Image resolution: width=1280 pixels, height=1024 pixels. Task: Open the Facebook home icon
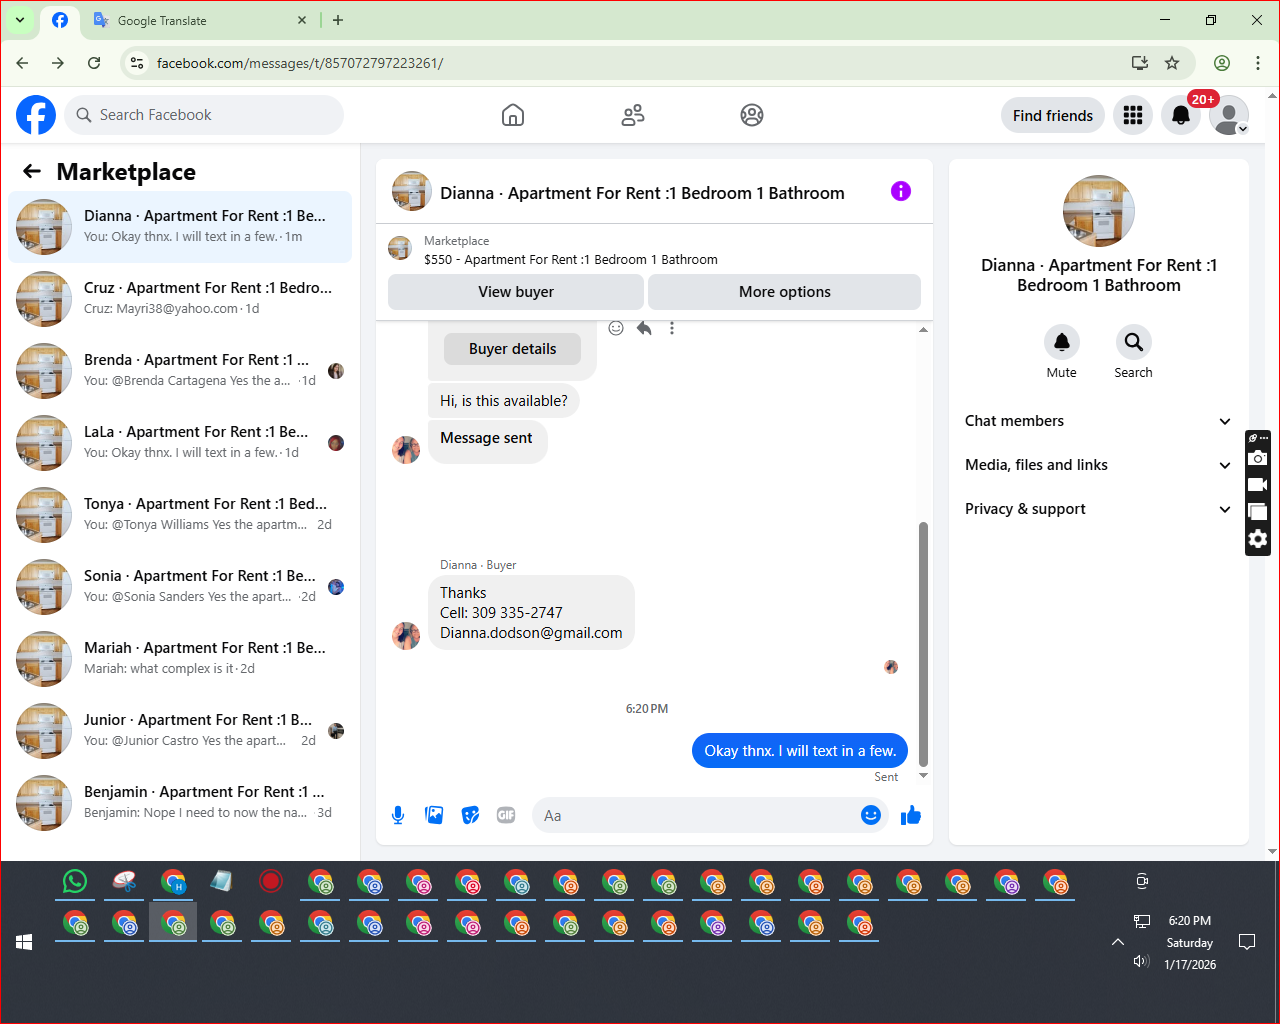[x=513, y=115]
